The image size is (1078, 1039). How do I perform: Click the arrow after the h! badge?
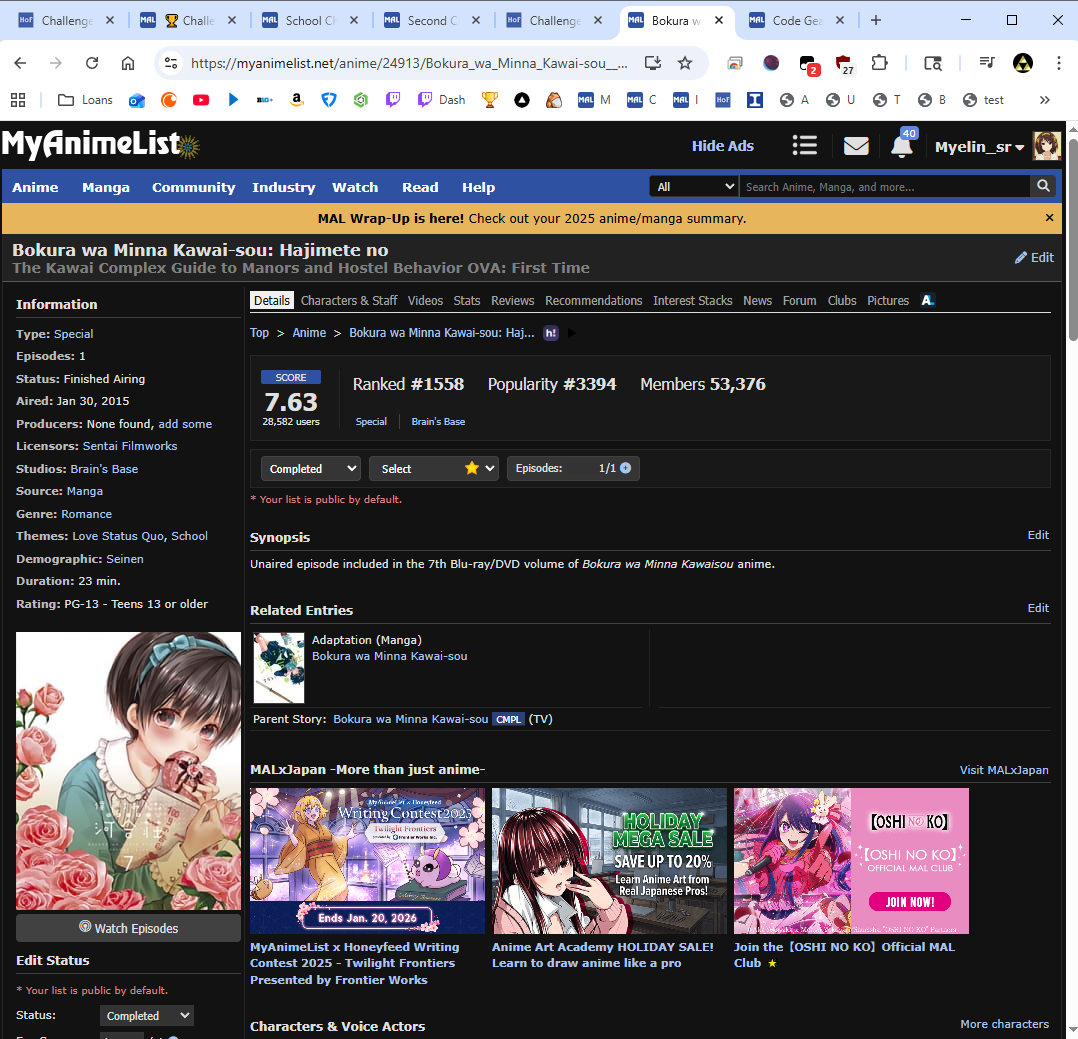(x=571, y=333)
